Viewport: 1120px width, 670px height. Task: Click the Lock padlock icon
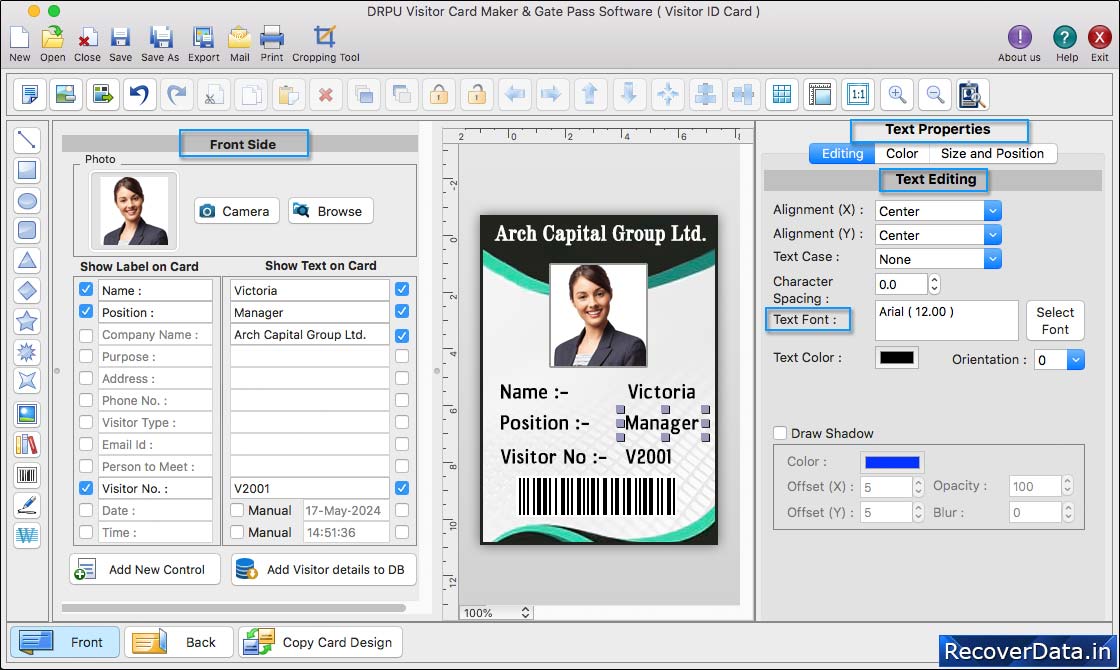click(x=439, y=94)
